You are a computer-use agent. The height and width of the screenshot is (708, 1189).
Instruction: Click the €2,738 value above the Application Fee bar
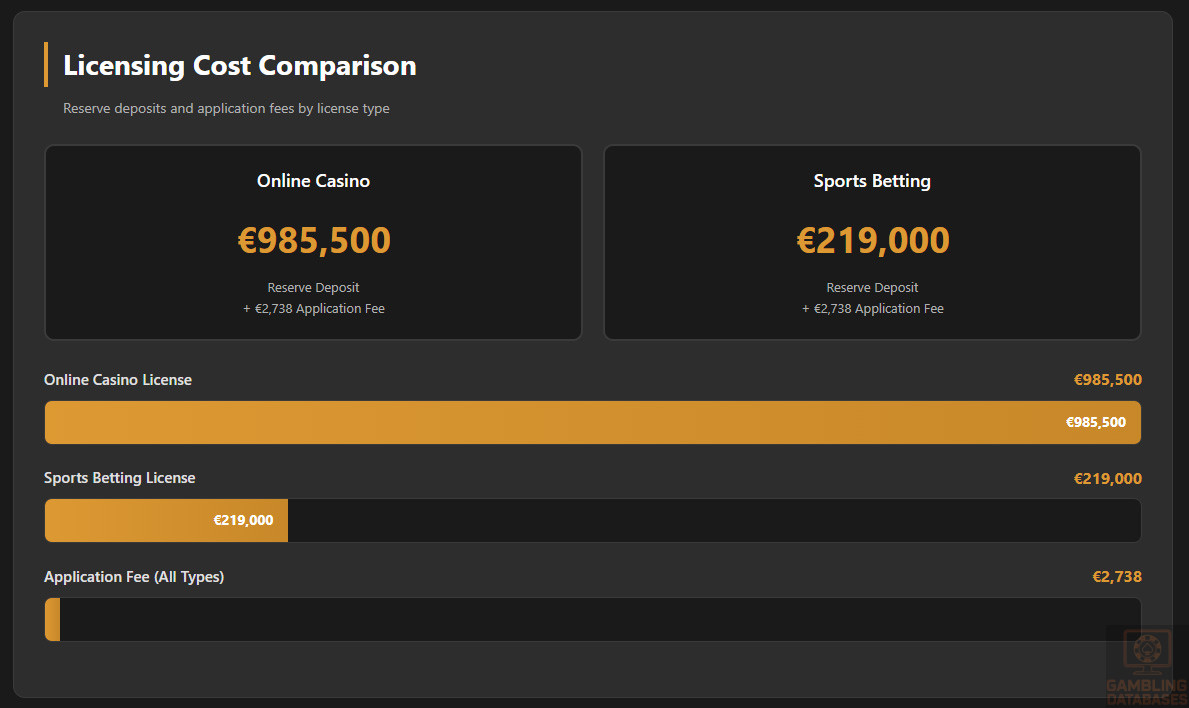1116,577
